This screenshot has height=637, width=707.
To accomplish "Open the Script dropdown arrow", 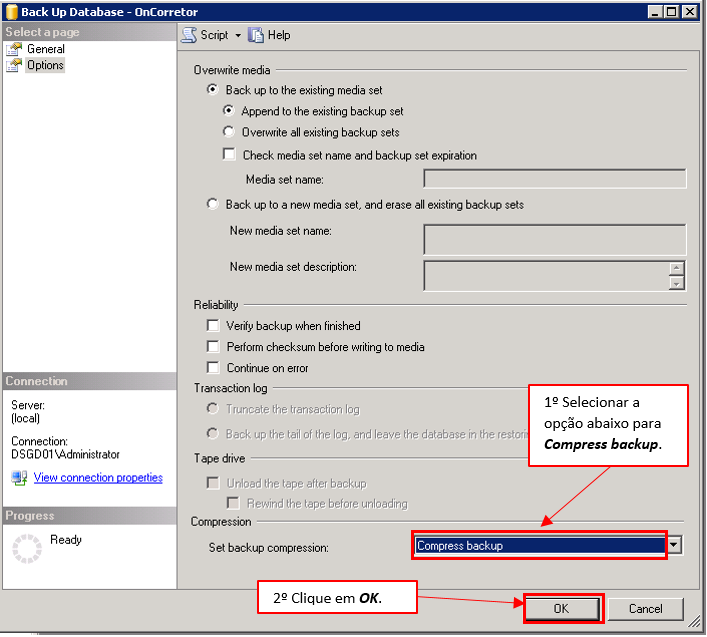I will 238,35.
